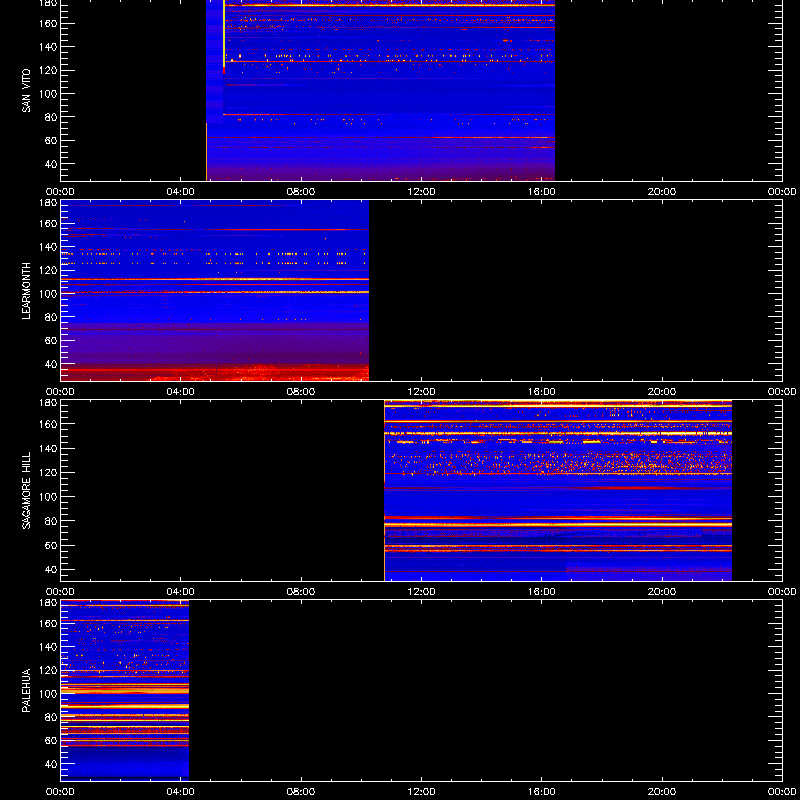The width and height of the screenshot is (800, 800).
Task: Click 20:00 time label under Palehua plot
Action: click(x=662, y=792)
